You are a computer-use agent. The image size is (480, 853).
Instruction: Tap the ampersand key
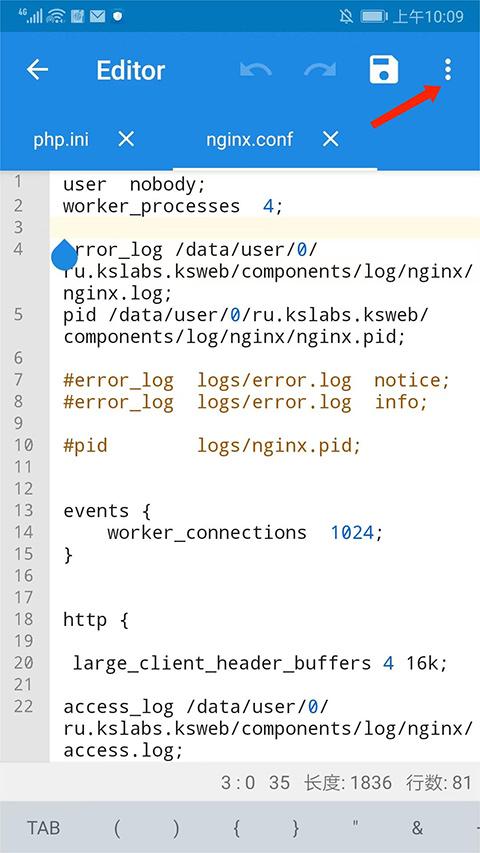pos(417,828)
